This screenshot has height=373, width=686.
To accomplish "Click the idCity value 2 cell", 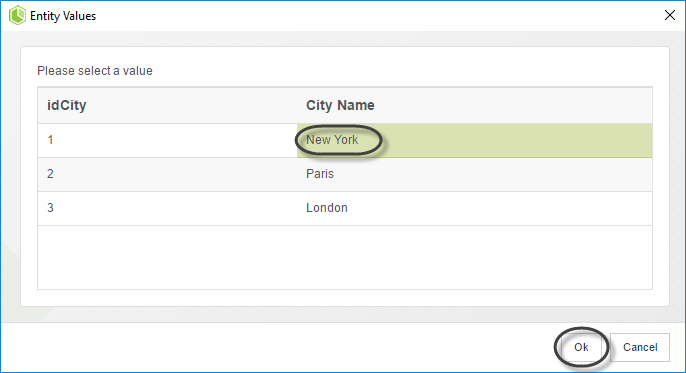I will tap(167, 174).
